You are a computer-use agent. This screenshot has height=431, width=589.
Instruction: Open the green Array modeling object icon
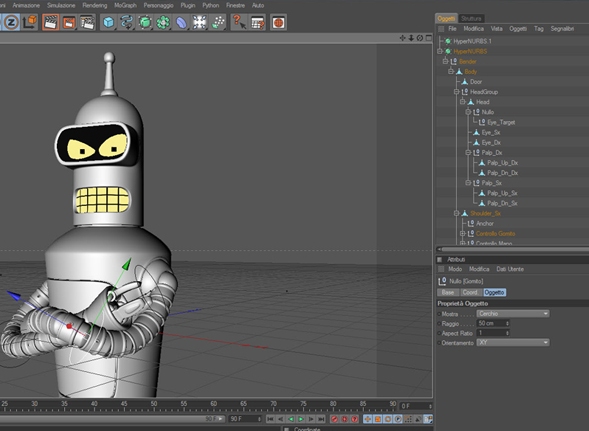(163, 22)
